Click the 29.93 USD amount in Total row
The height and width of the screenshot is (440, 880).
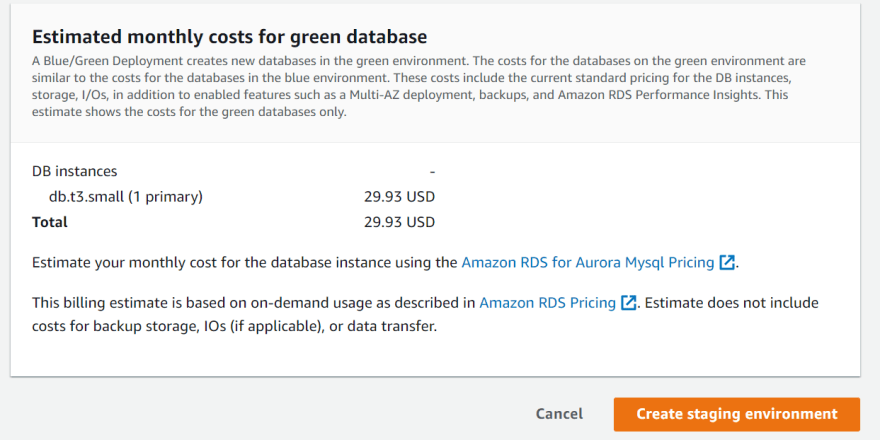(399, 222)
